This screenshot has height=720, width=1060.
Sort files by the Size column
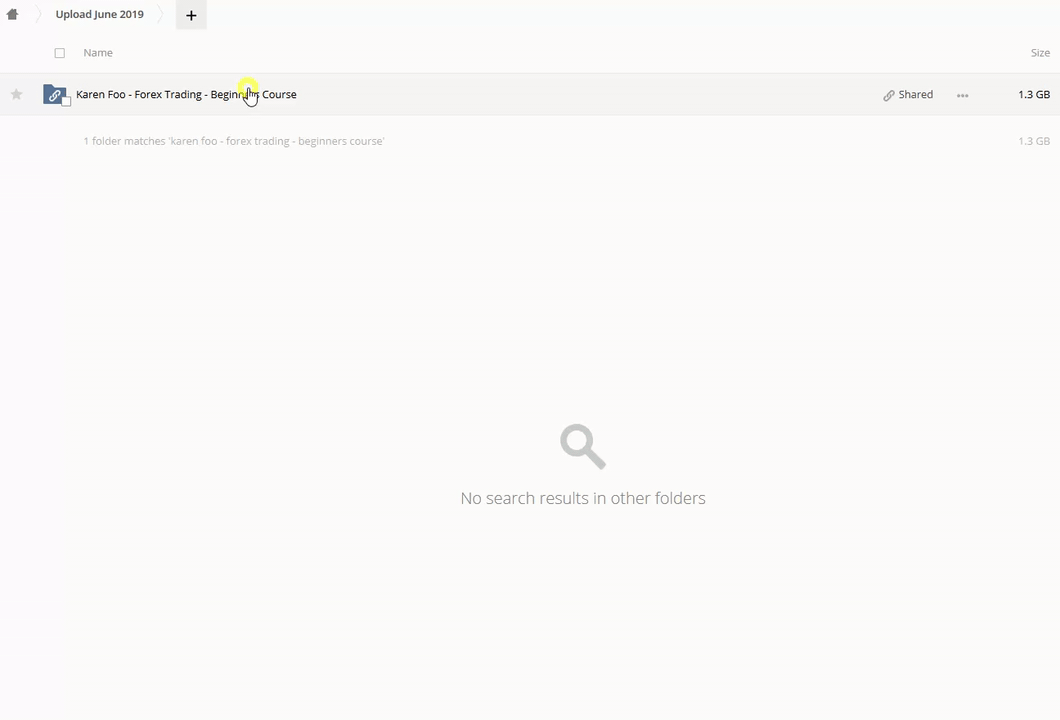[x=1039, y=53]
